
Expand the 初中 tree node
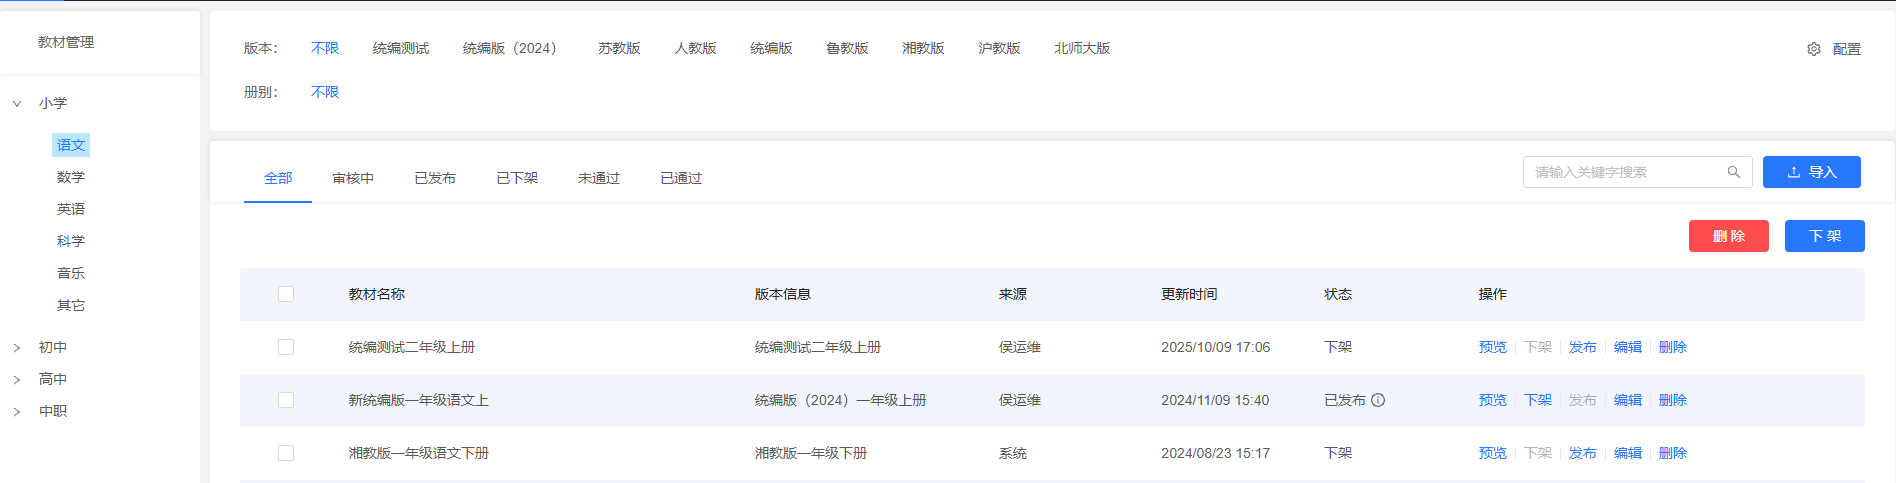[17, 347]
